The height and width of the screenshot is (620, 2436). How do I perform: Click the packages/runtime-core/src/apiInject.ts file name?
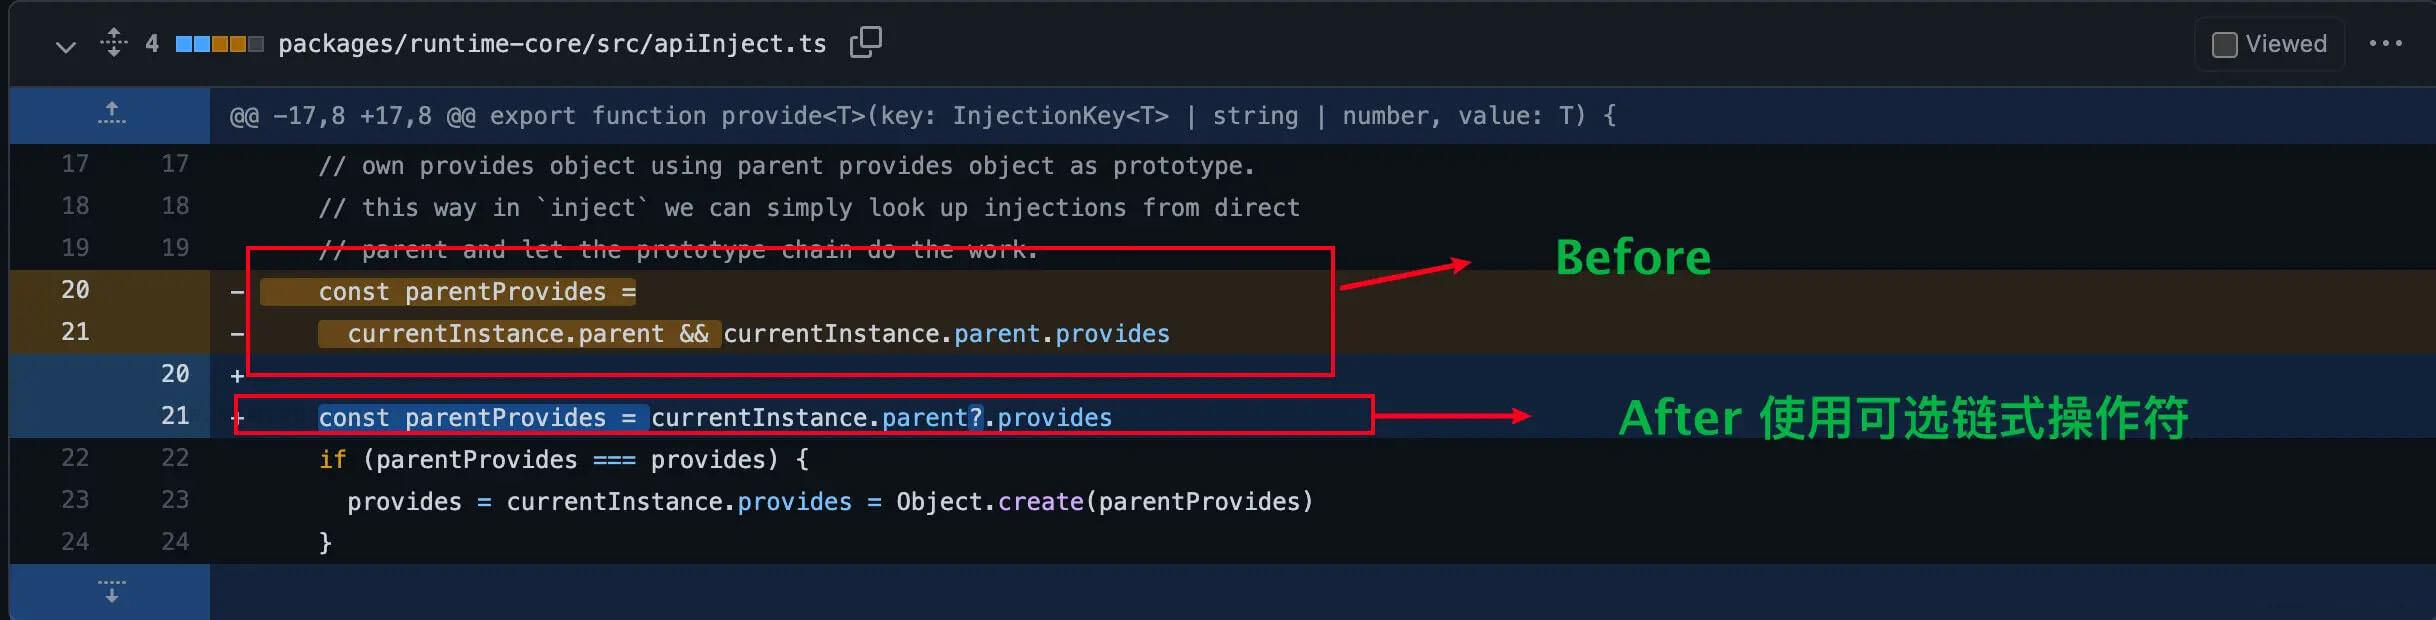pos(552,44)
